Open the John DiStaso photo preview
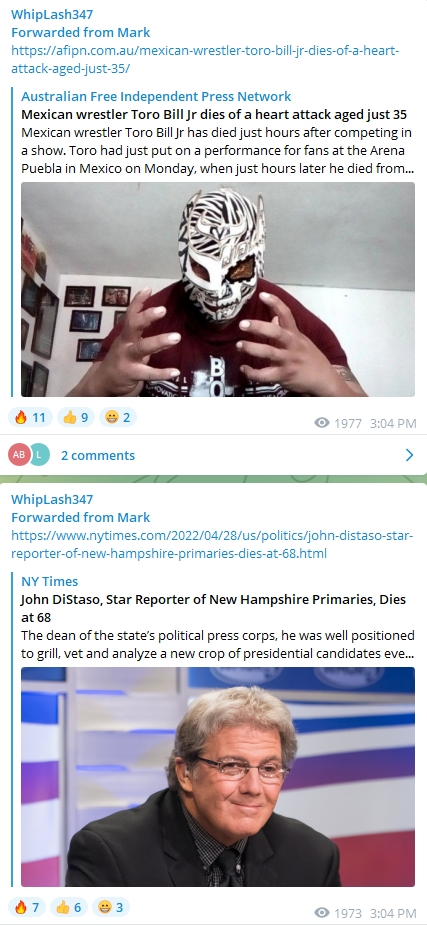The width and height of the screenshot is (427, 926). pyautogui.click(x=218, y=777)
